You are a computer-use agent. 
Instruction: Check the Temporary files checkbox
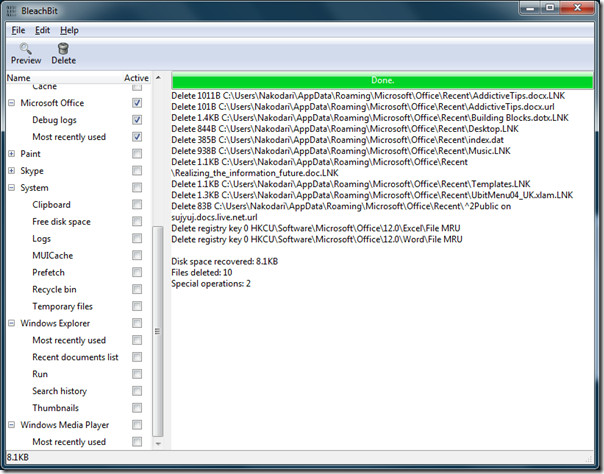click(x=137, y=306)
